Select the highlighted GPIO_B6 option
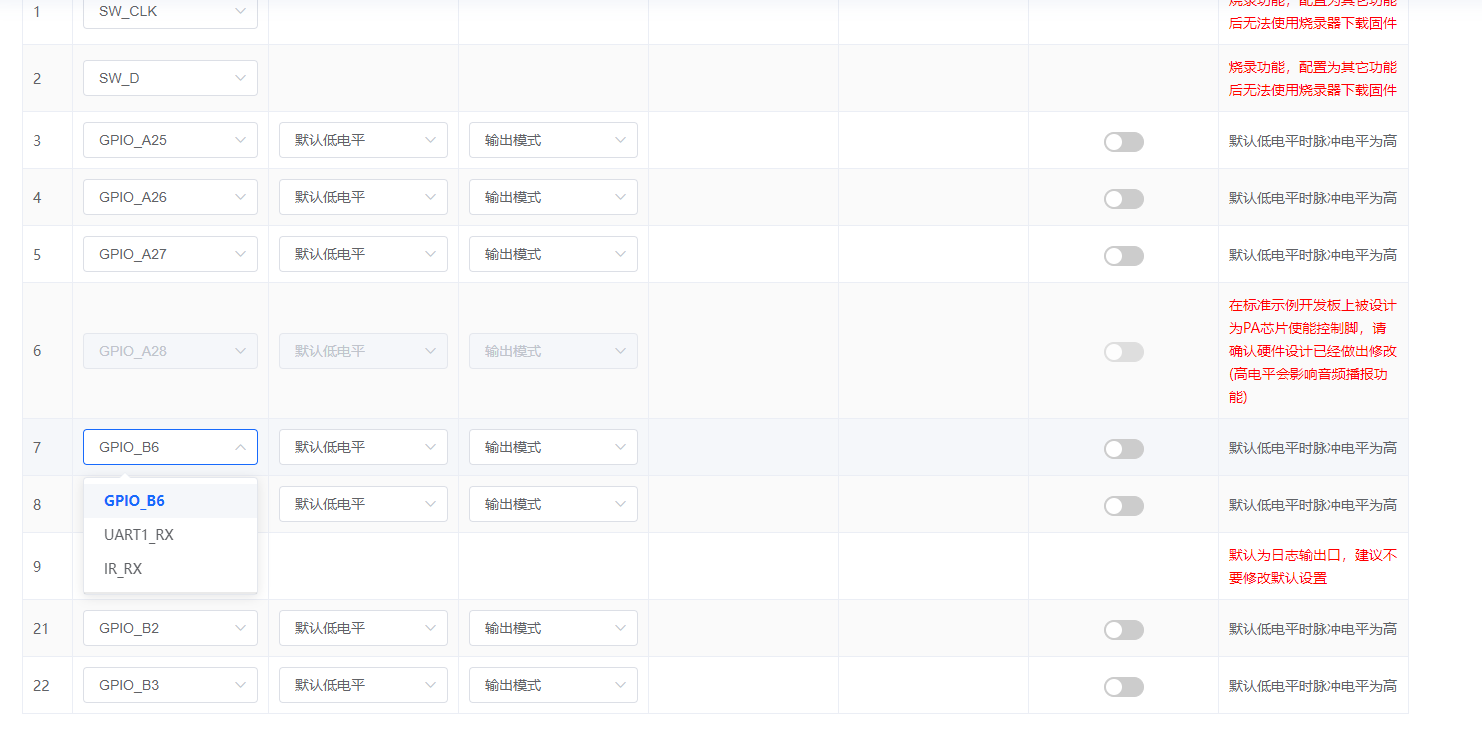1482x747 pixels. [x=134, y=500]
